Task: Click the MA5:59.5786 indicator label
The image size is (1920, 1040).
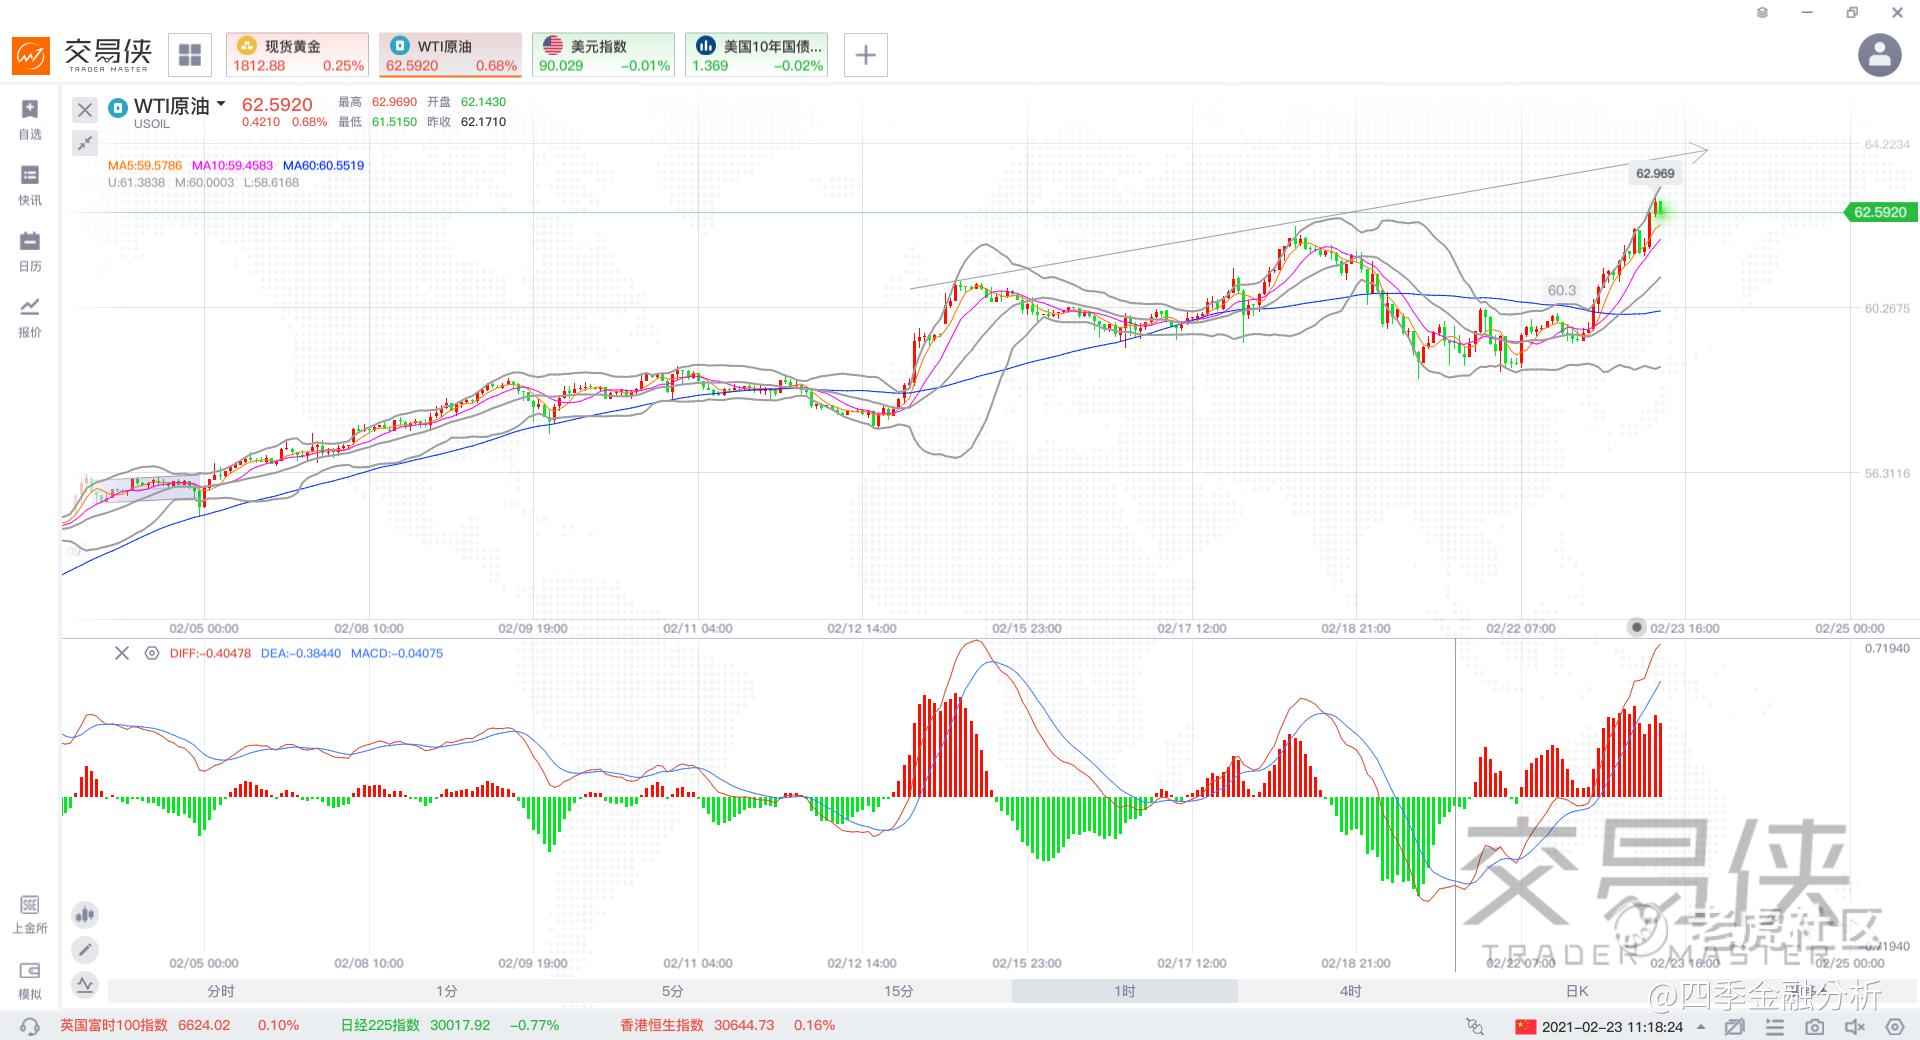Action: click(145, 166)
